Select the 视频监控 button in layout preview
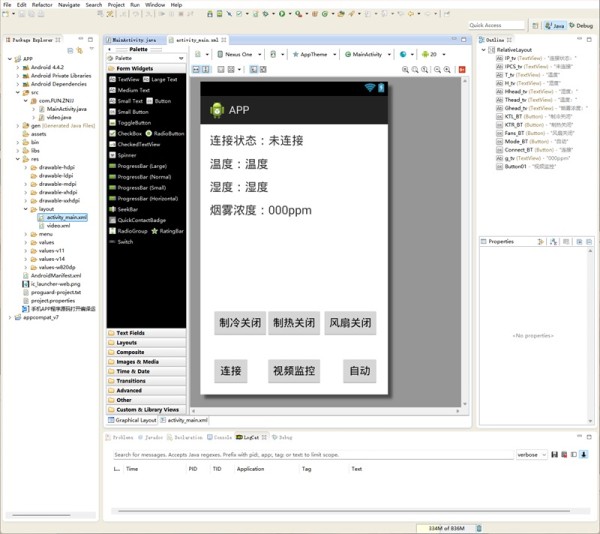This screenshot has height=534, width=600. pyautogui.click(x=294, y=371)
